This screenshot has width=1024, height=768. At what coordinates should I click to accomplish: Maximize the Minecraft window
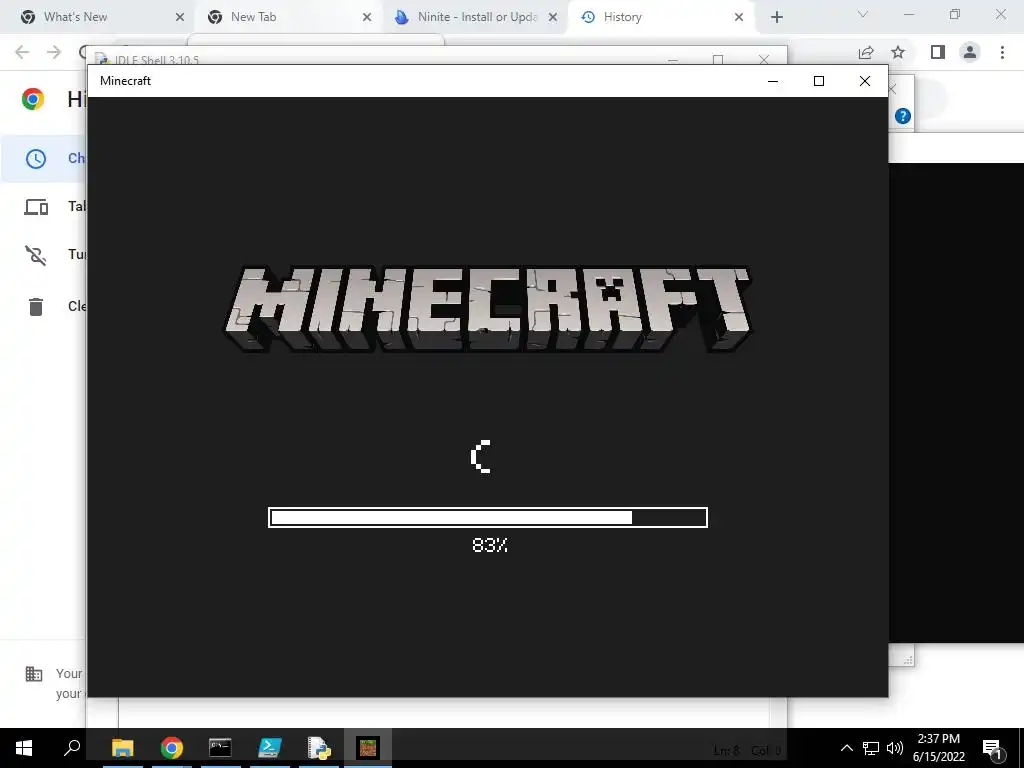pyautogui.click(x=819, y=81)
